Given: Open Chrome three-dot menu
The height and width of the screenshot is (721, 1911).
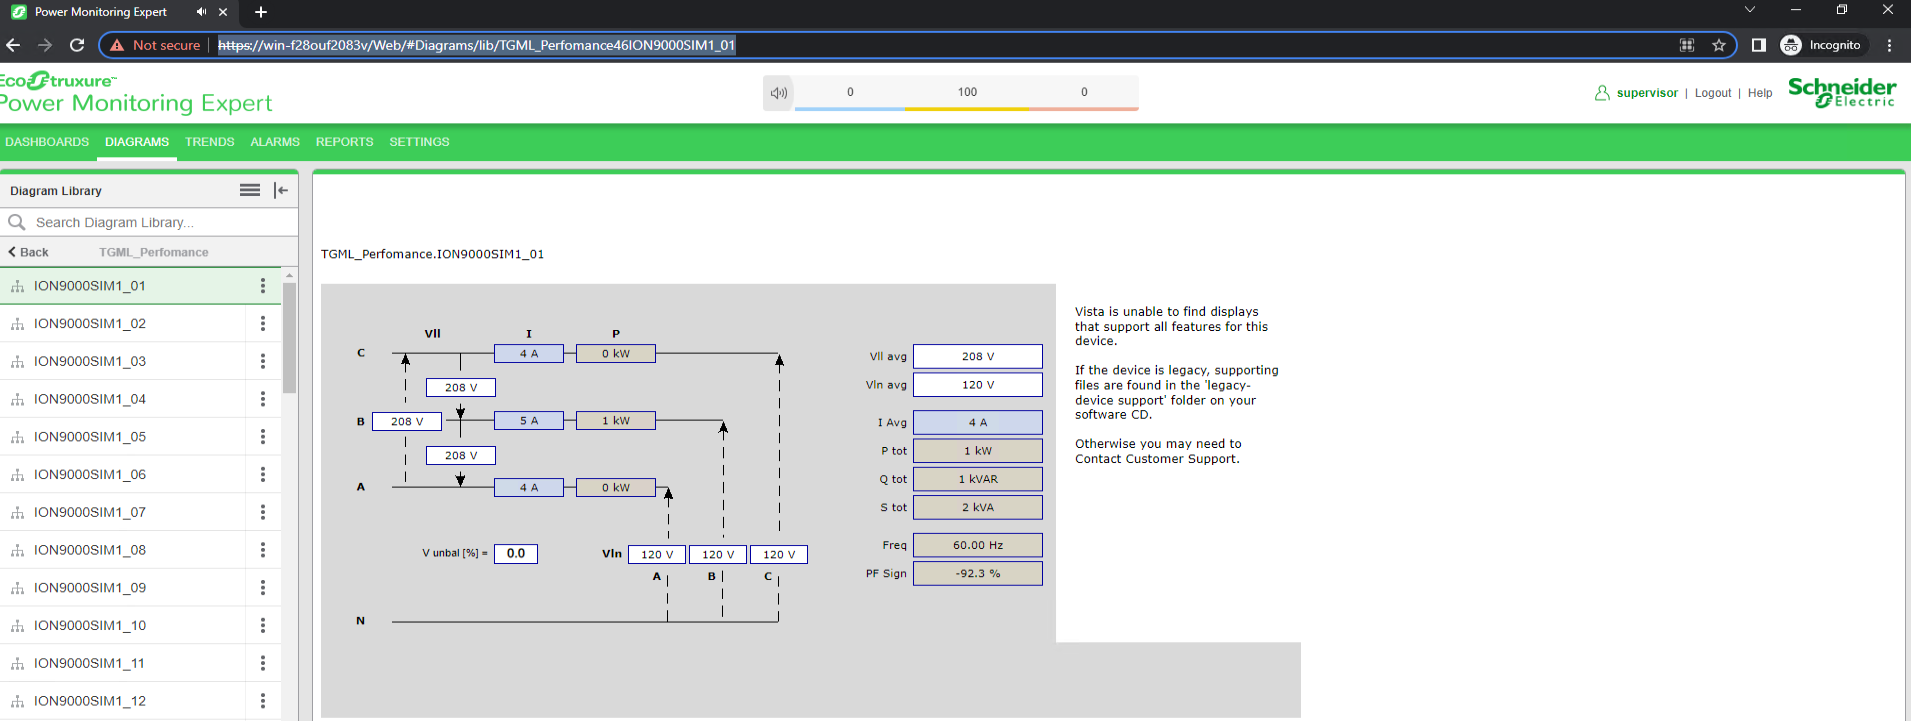Looking at the screenshot, I should pyautogui.click(x=1889, y=45).
